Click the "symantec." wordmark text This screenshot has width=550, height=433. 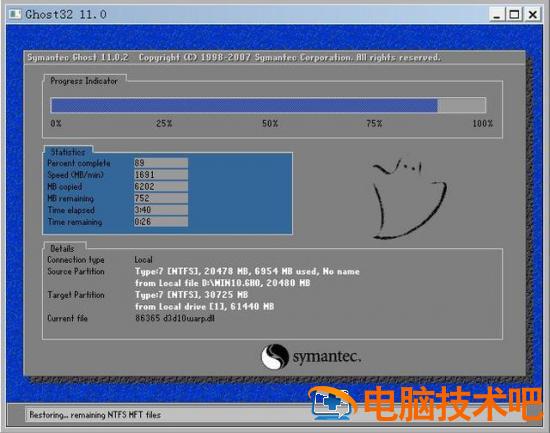tap(327, 357)
